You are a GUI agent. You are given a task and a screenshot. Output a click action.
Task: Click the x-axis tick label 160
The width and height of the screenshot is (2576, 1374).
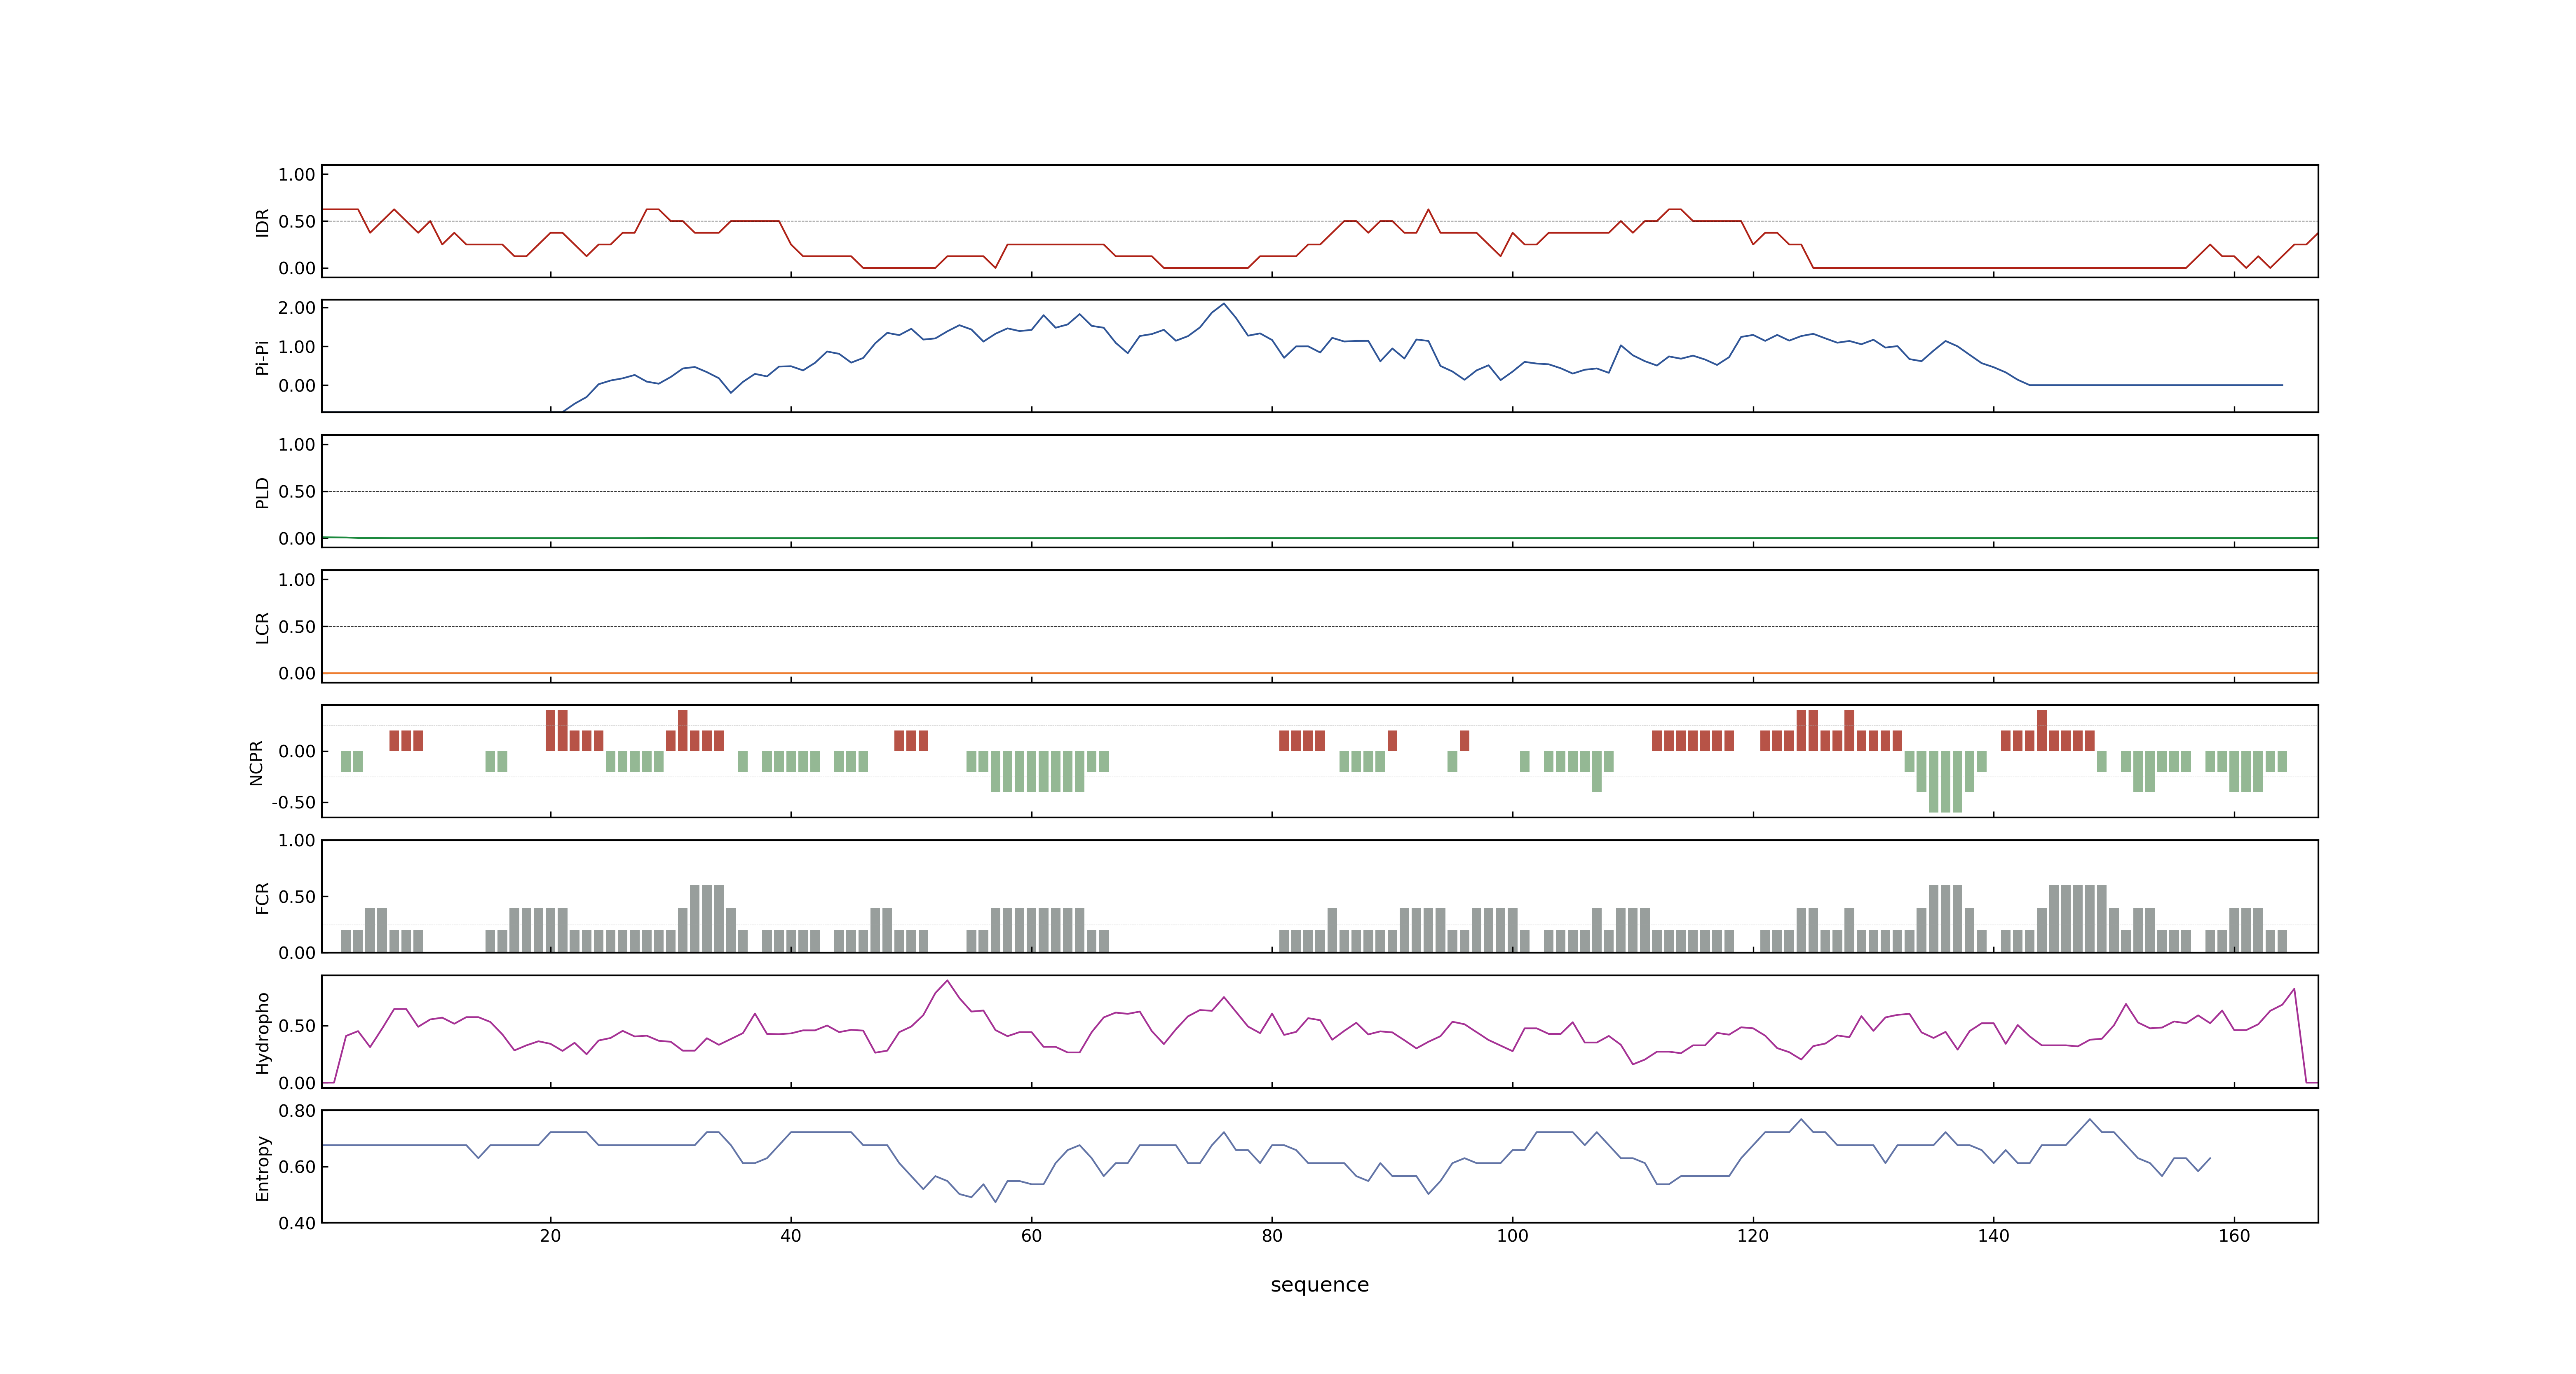(2234, 1236)
